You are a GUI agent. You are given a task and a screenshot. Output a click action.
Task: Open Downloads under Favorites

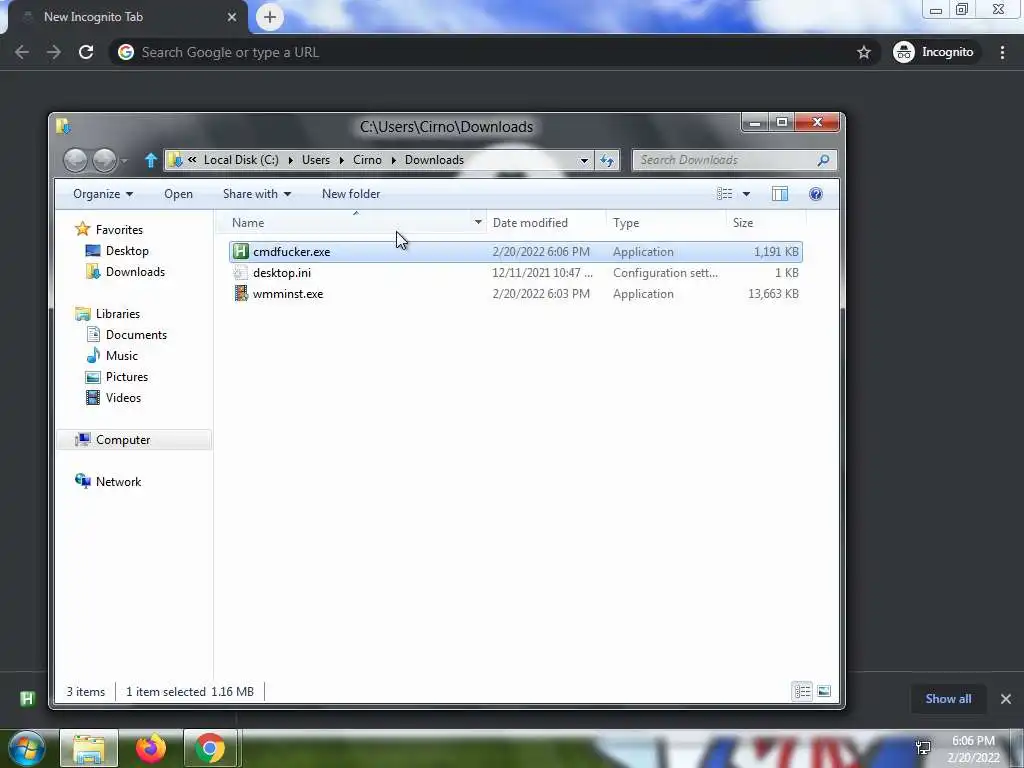click(135, 272)
